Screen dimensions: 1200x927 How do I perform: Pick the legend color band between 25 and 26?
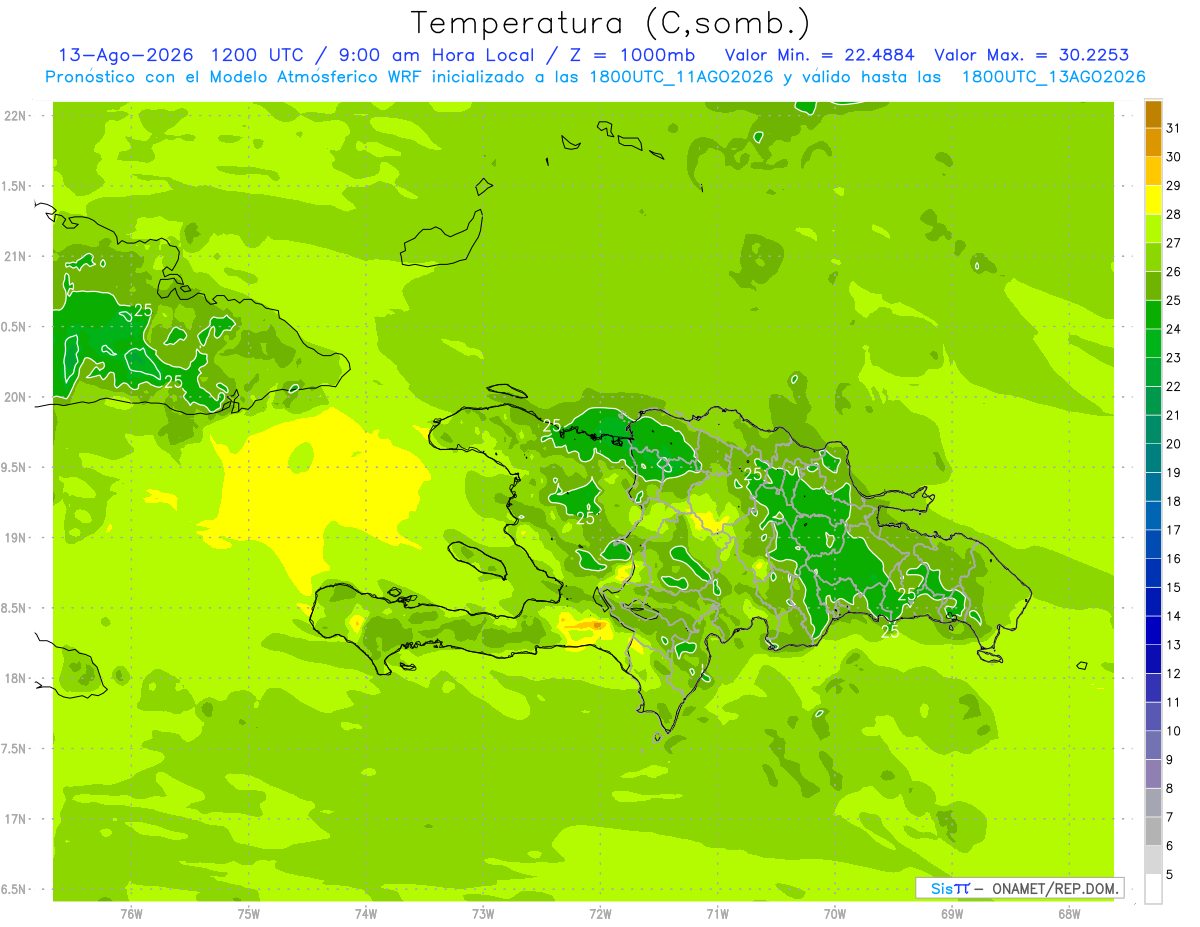(1153, 285)
